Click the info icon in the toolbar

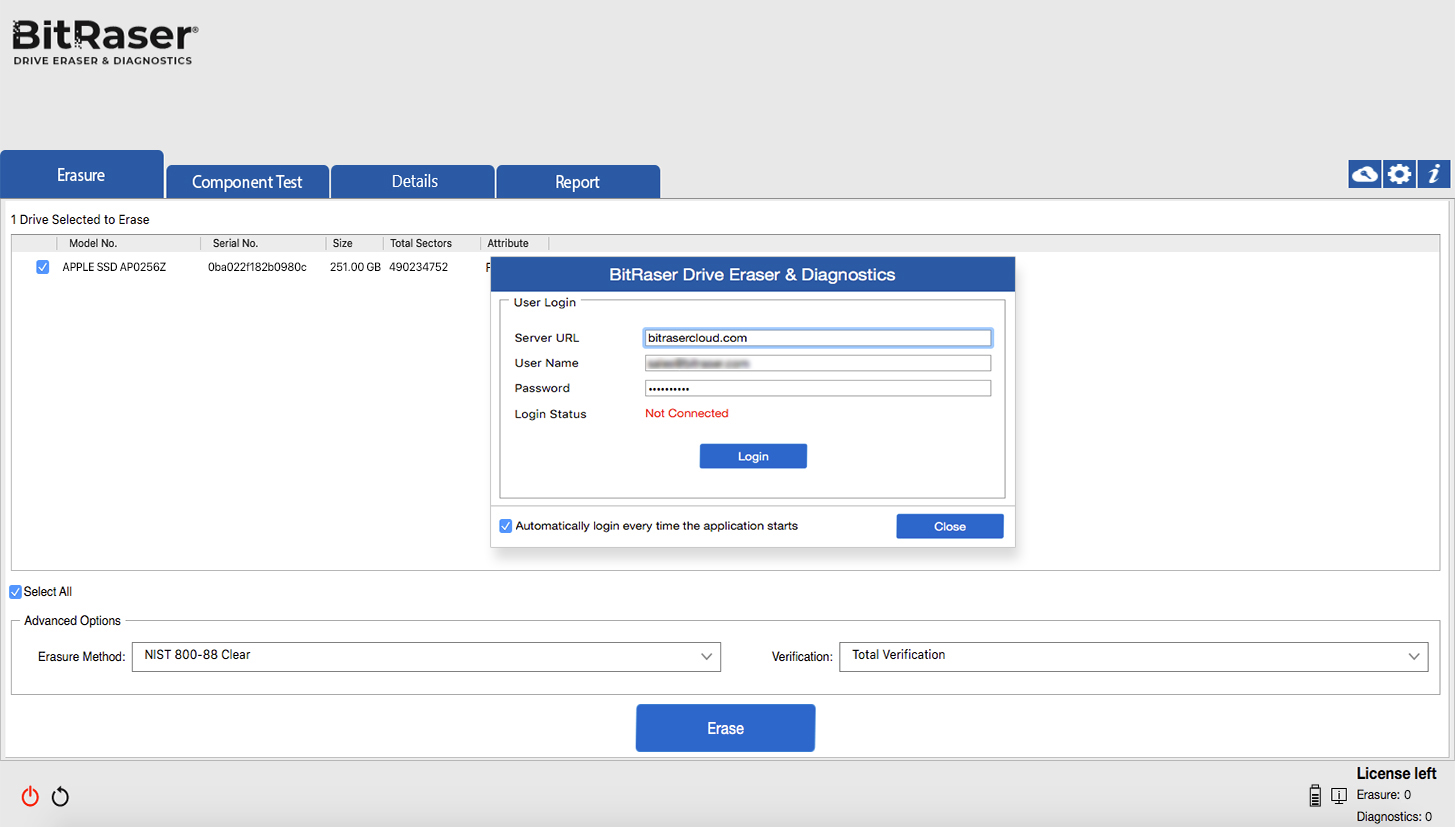1432,173
